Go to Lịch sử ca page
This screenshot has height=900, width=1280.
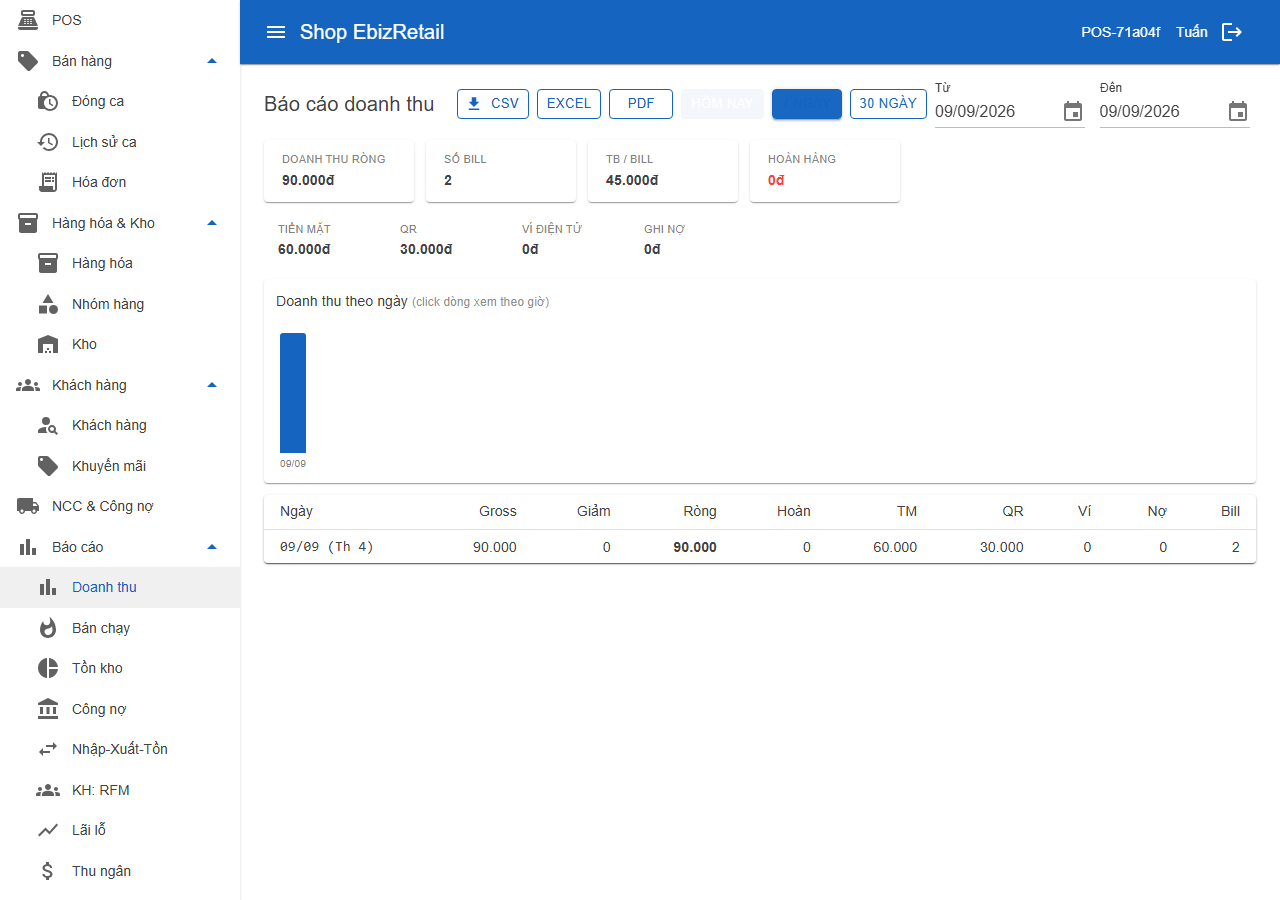pyautogui.click(x=120, y=142)
